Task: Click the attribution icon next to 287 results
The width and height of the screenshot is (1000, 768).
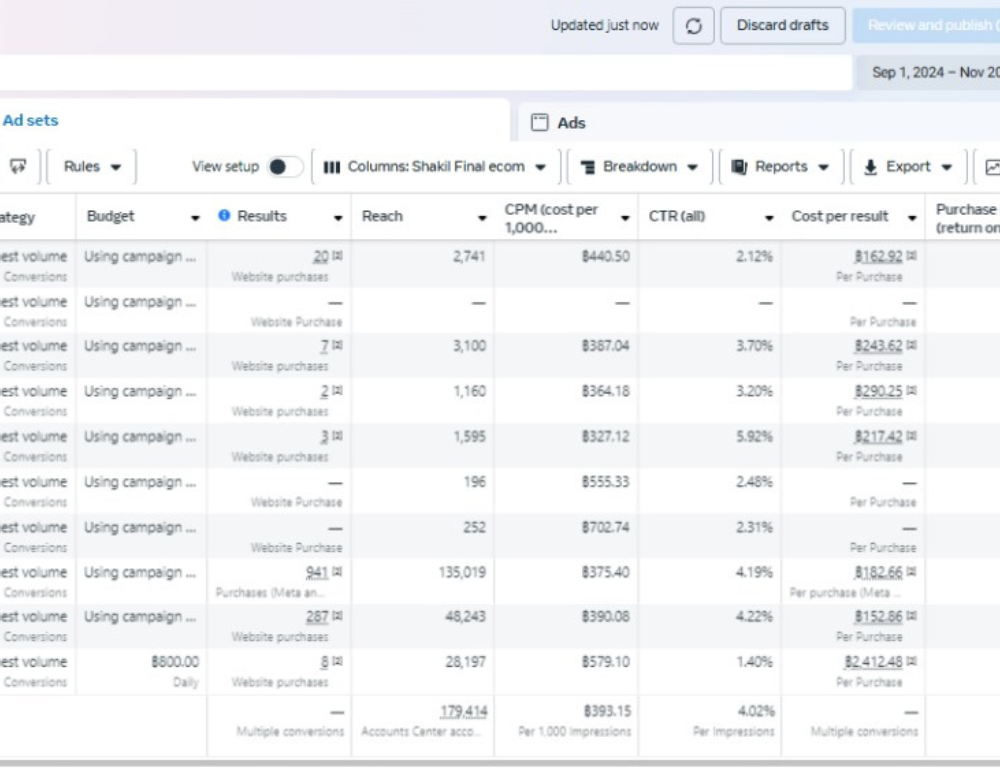Action: tap(338, 617)
